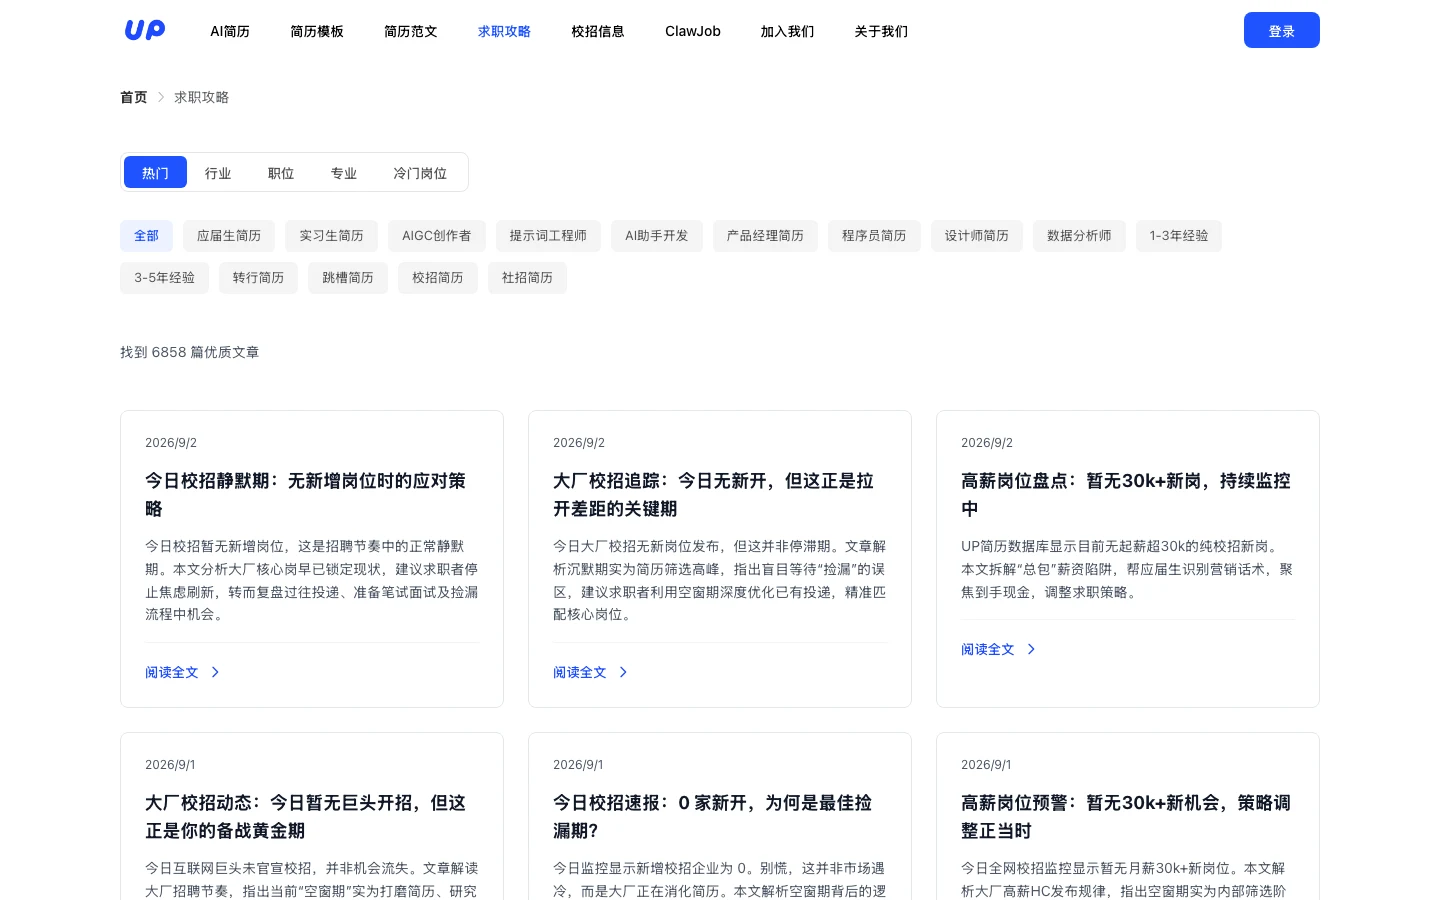Filter by 跳槽简历 tag
1440x900 pixels.
coord(348,278)
